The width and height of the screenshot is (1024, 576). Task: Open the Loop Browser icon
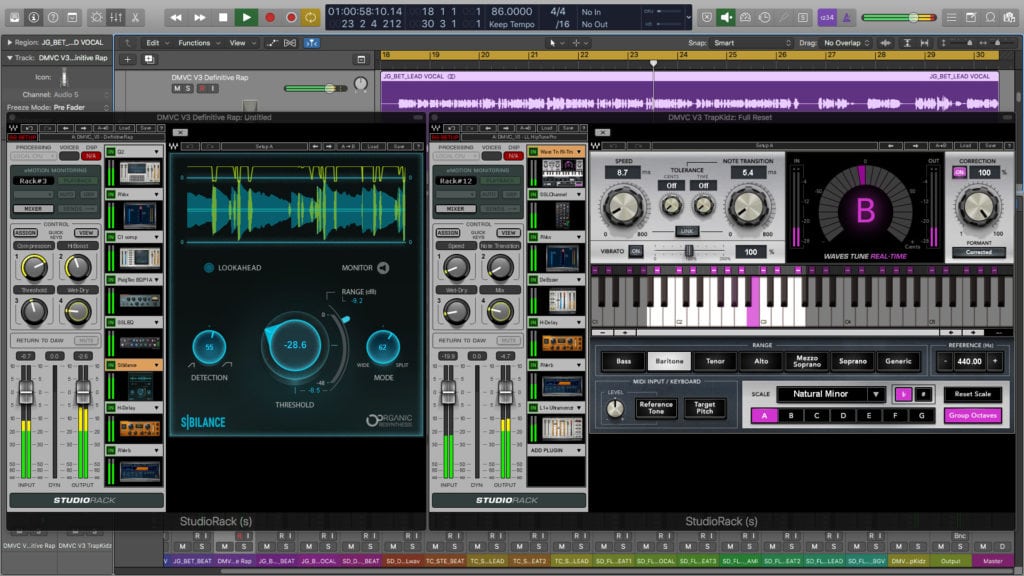(x=991, y=18)
